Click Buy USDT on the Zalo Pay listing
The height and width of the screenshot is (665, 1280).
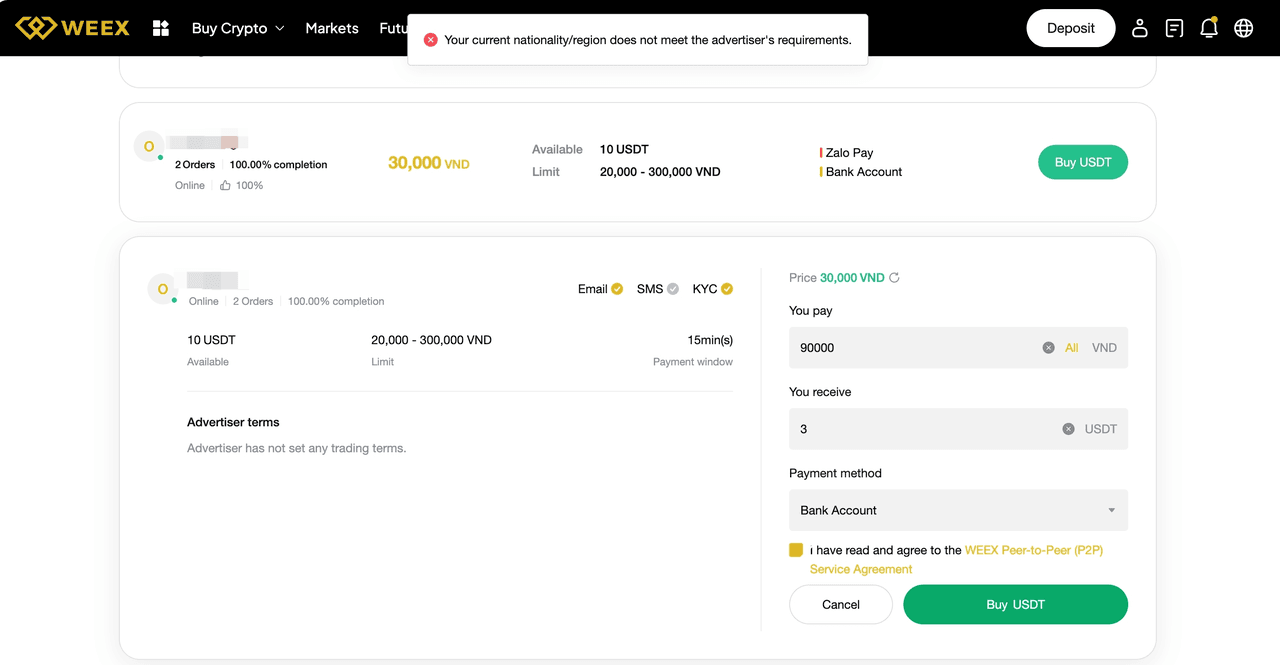click(x=1082, y=162)
